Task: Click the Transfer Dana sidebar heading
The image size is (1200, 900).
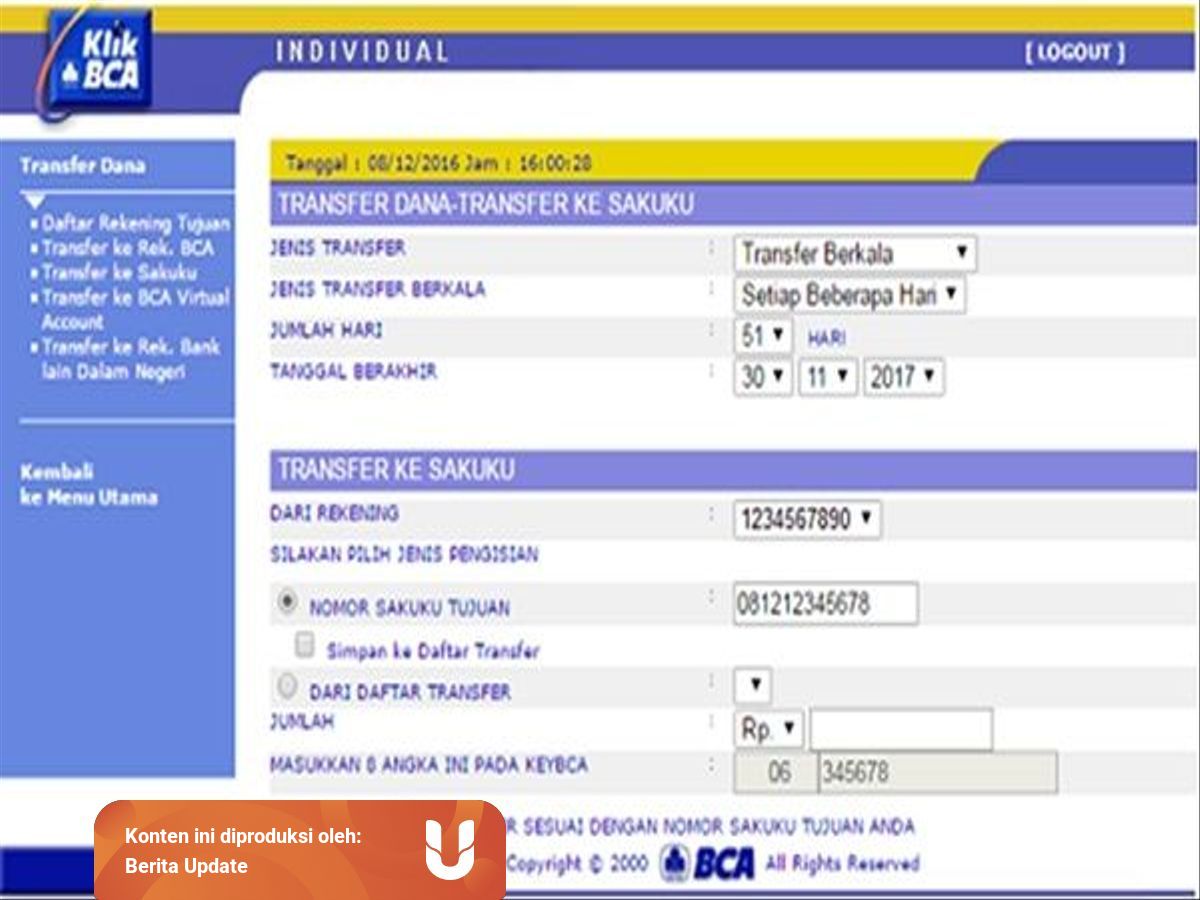Action: point(82,166)
